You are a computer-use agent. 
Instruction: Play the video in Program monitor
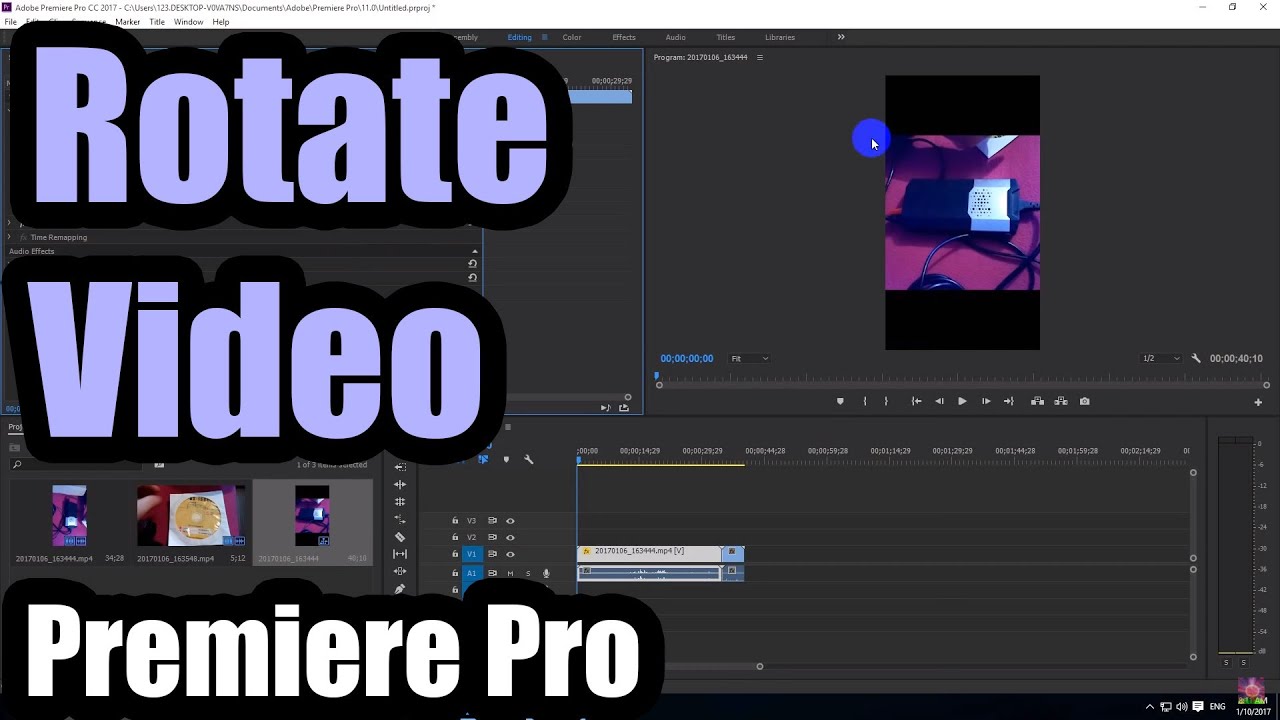[962, 401]
